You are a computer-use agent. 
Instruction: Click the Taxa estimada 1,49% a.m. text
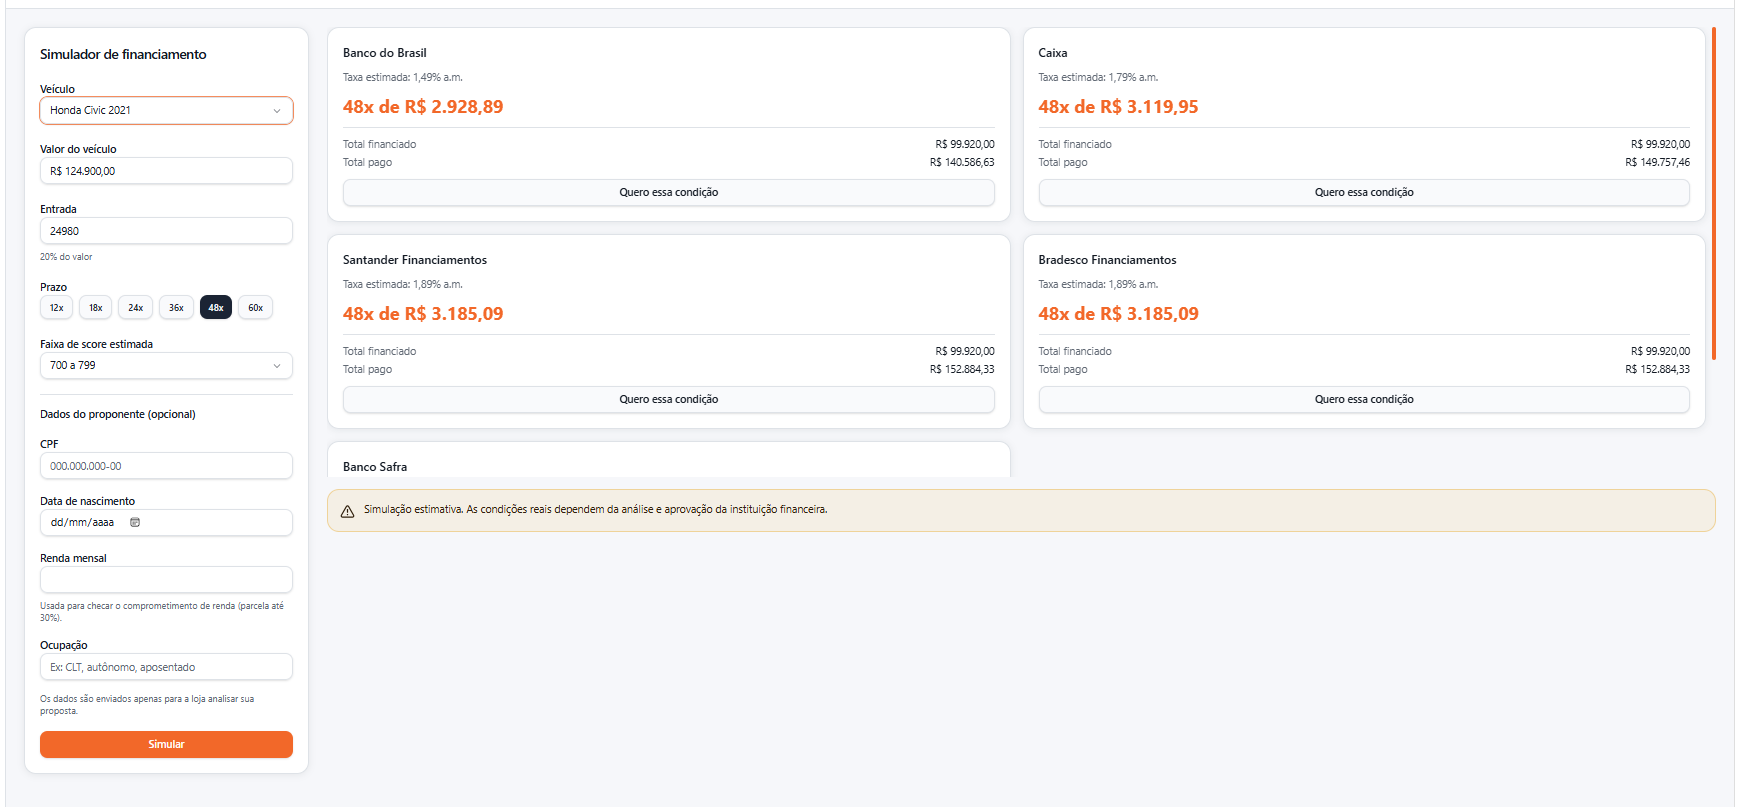click(403, 77)
